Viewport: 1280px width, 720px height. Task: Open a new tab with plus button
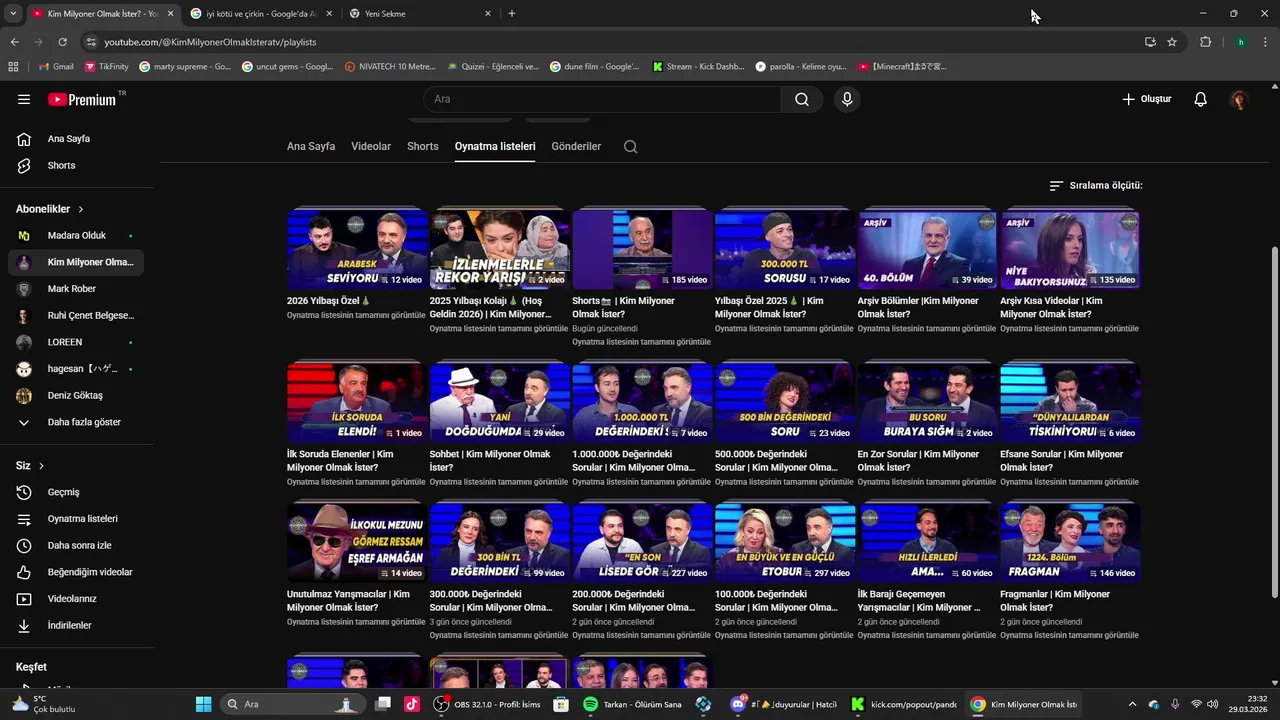[512, 14]
